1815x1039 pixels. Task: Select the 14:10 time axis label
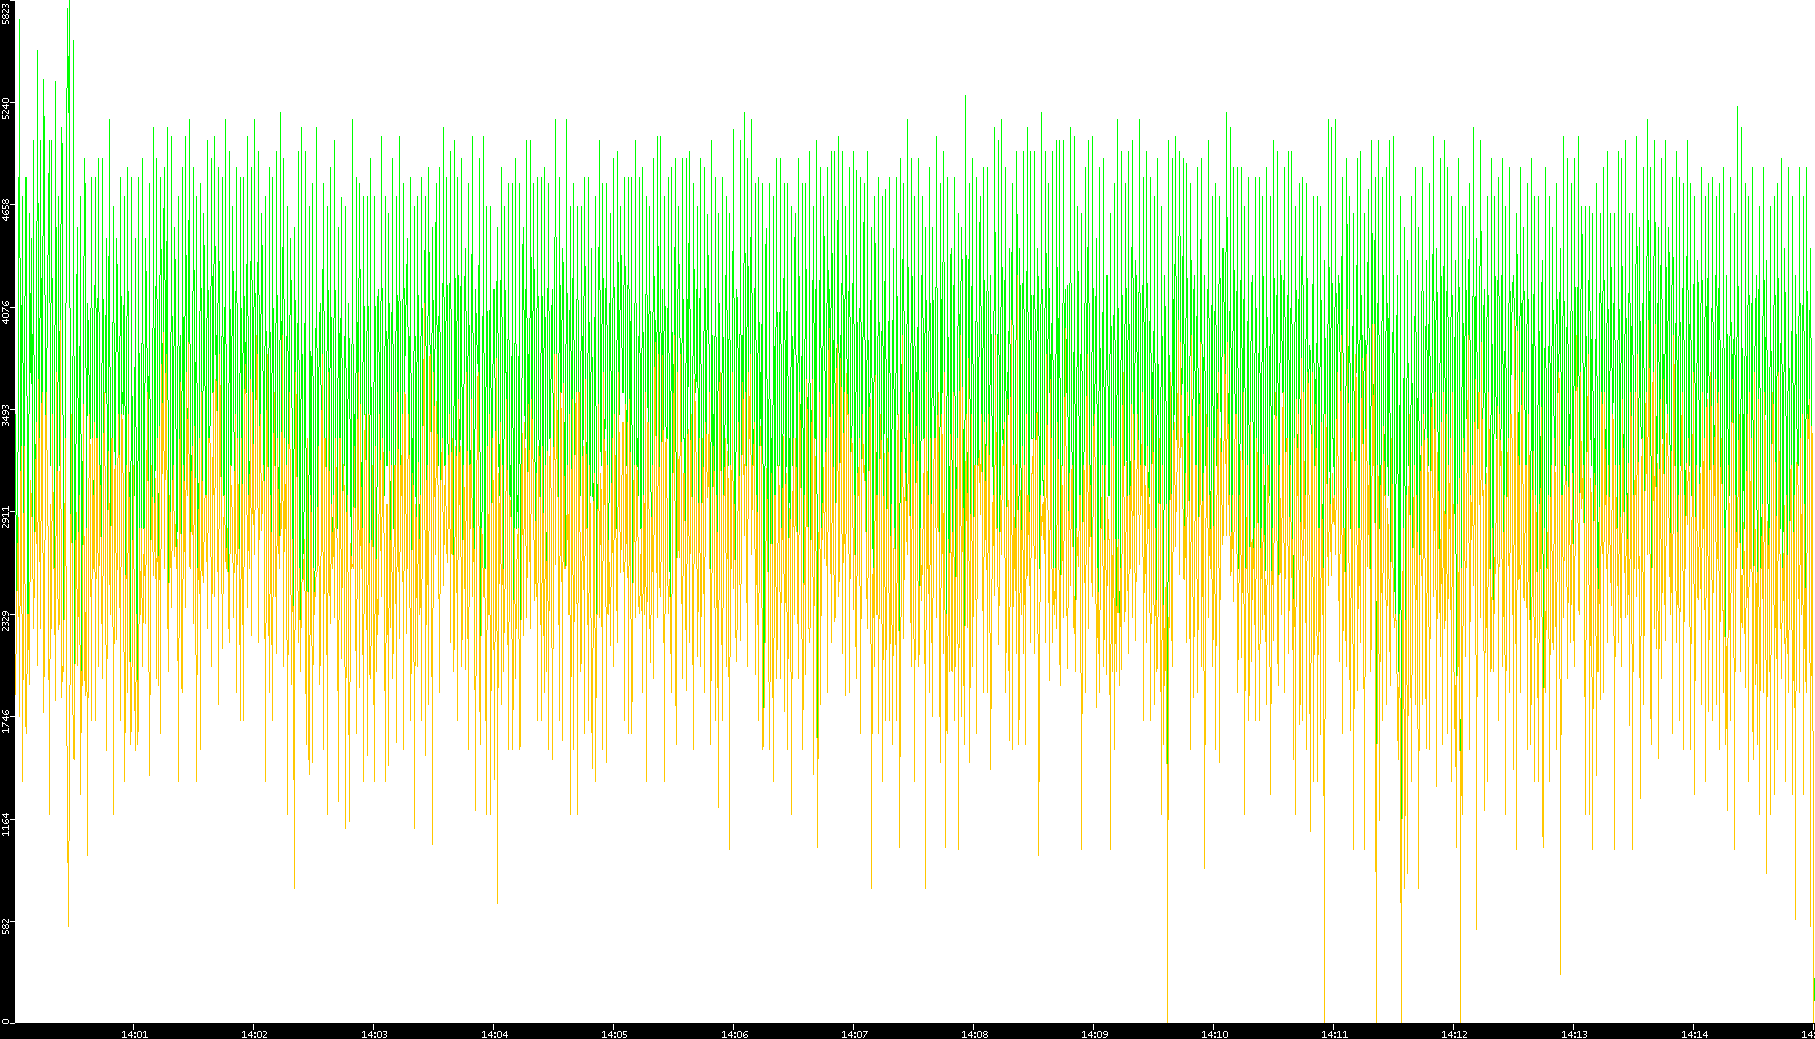1214,1033
